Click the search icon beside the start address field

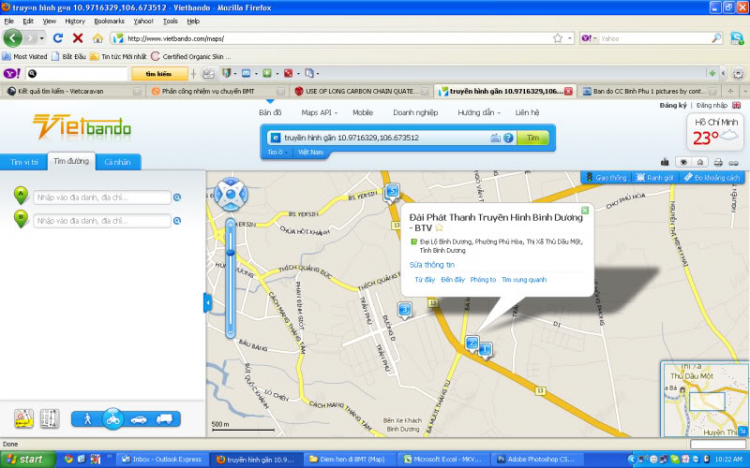177,197
